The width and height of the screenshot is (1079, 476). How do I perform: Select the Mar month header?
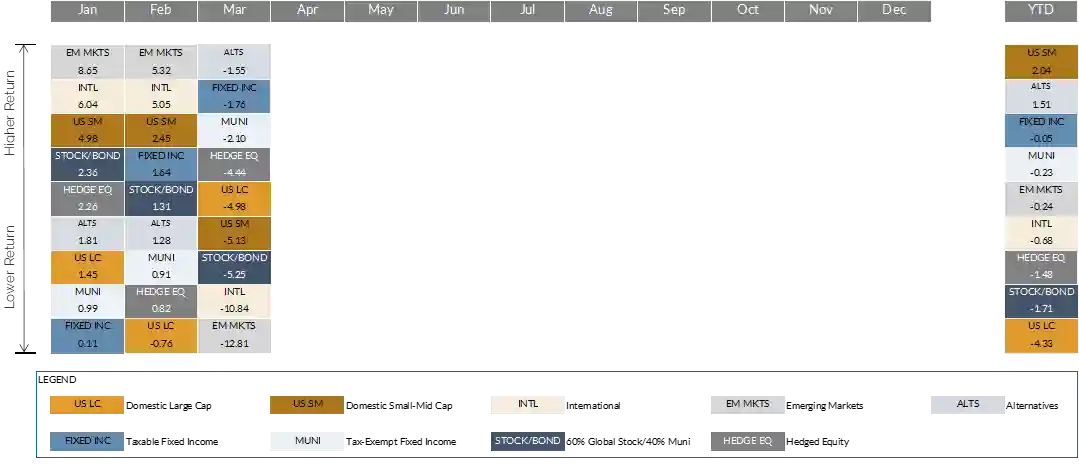(234, 10)
